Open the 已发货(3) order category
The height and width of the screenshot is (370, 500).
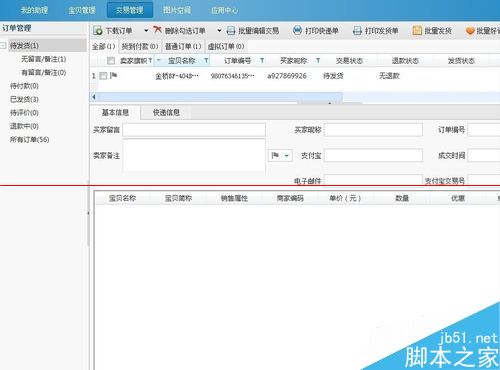[24, 99]
